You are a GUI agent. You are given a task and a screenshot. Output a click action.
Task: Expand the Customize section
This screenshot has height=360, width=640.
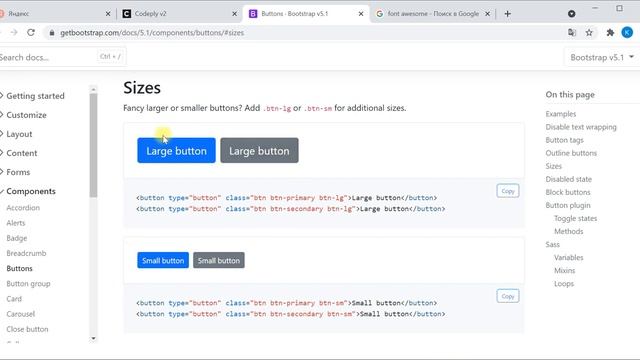26,115
